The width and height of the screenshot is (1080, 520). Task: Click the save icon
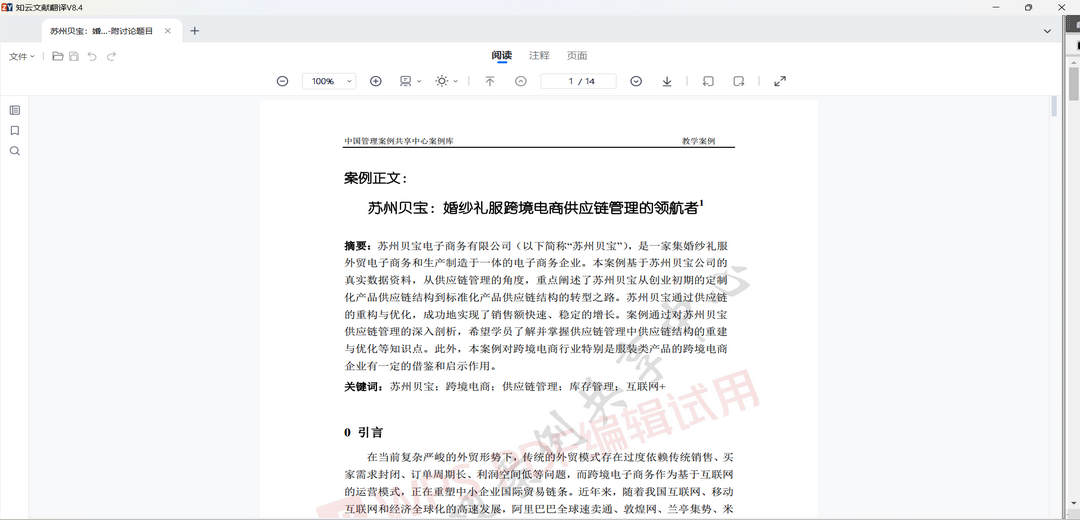click(74, 56)
